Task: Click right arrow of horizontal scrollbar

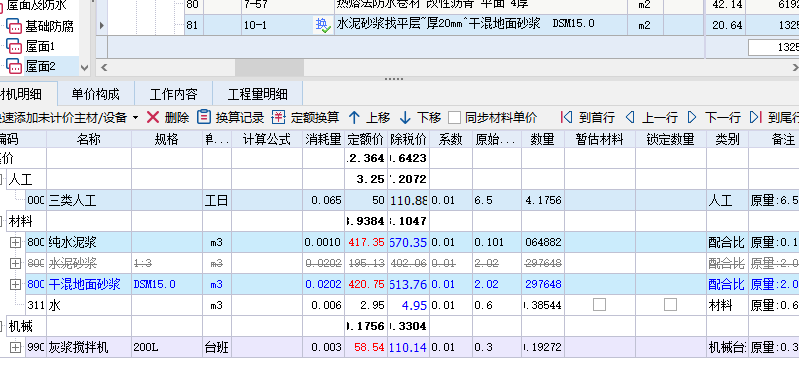Action: 795,67
